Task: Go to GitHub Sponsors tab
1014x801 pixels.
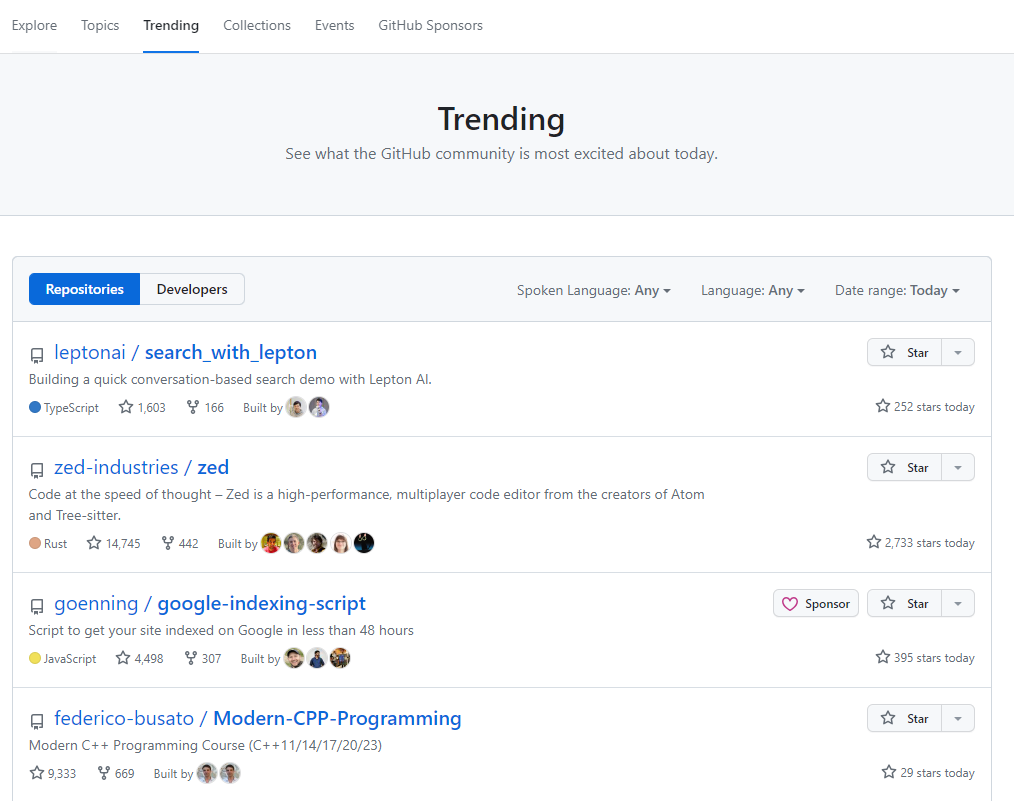Action: click(430, 25)
